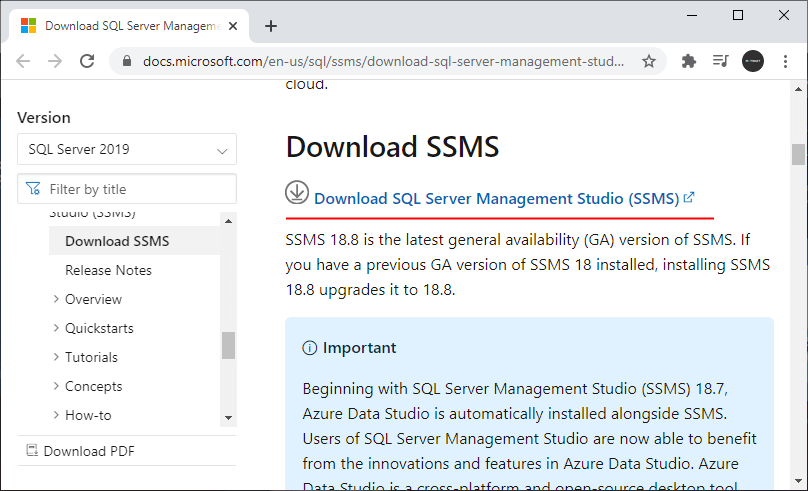Bookmark this page with star icon
Viewport: 808px width, 491px height.
tap(649, 61)
